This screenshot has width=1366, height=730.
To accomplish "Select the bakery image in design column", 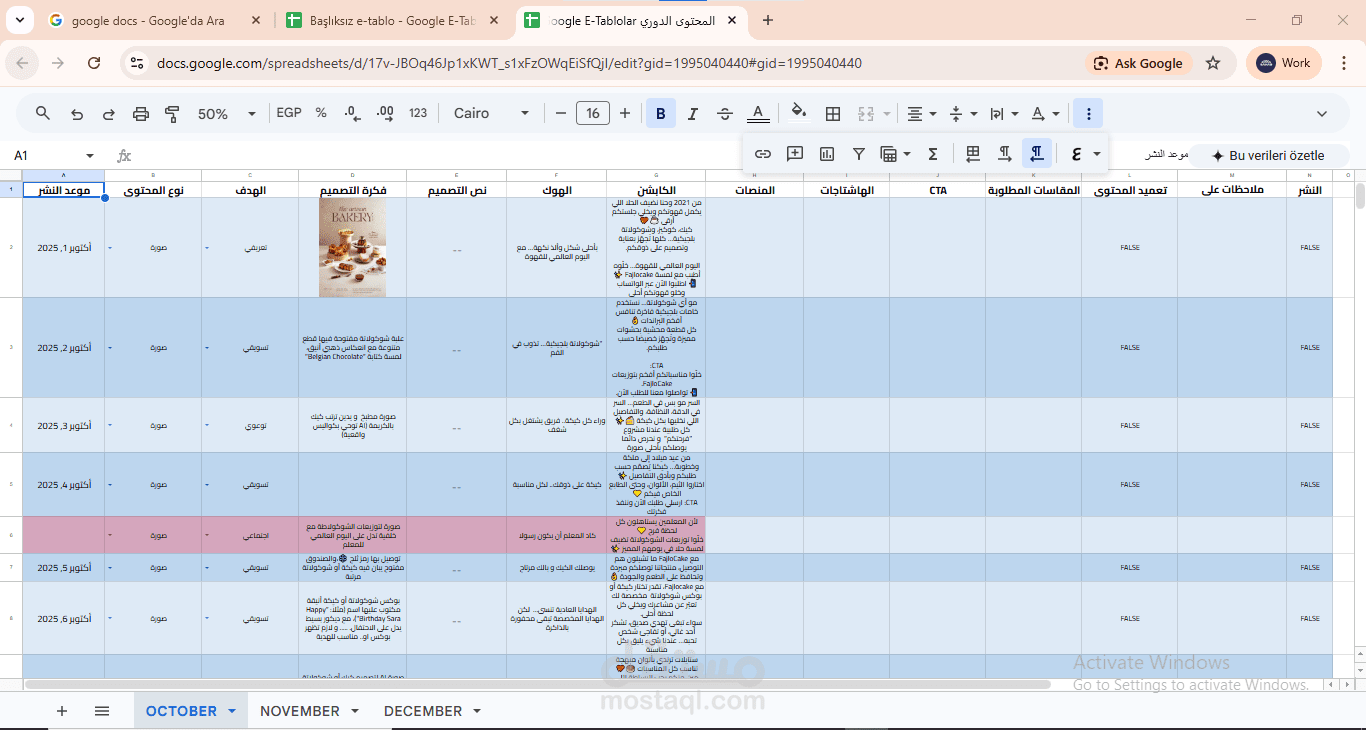I will (x=352, y=247).
